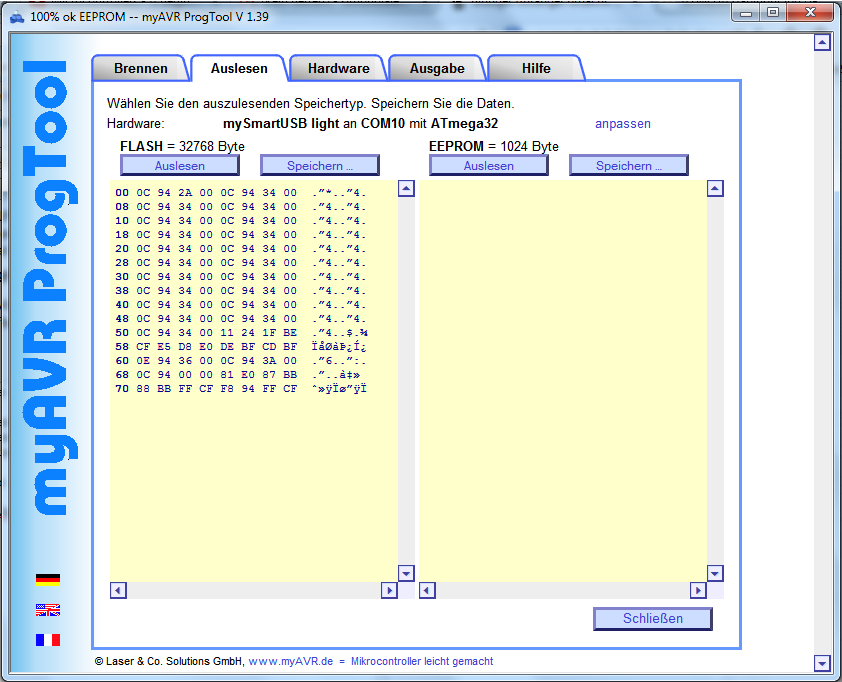Image resolution: width=842 pixels, height=682 pixels.
Task: Select the Auslesen tab
Action: click(x=239, y=68)
